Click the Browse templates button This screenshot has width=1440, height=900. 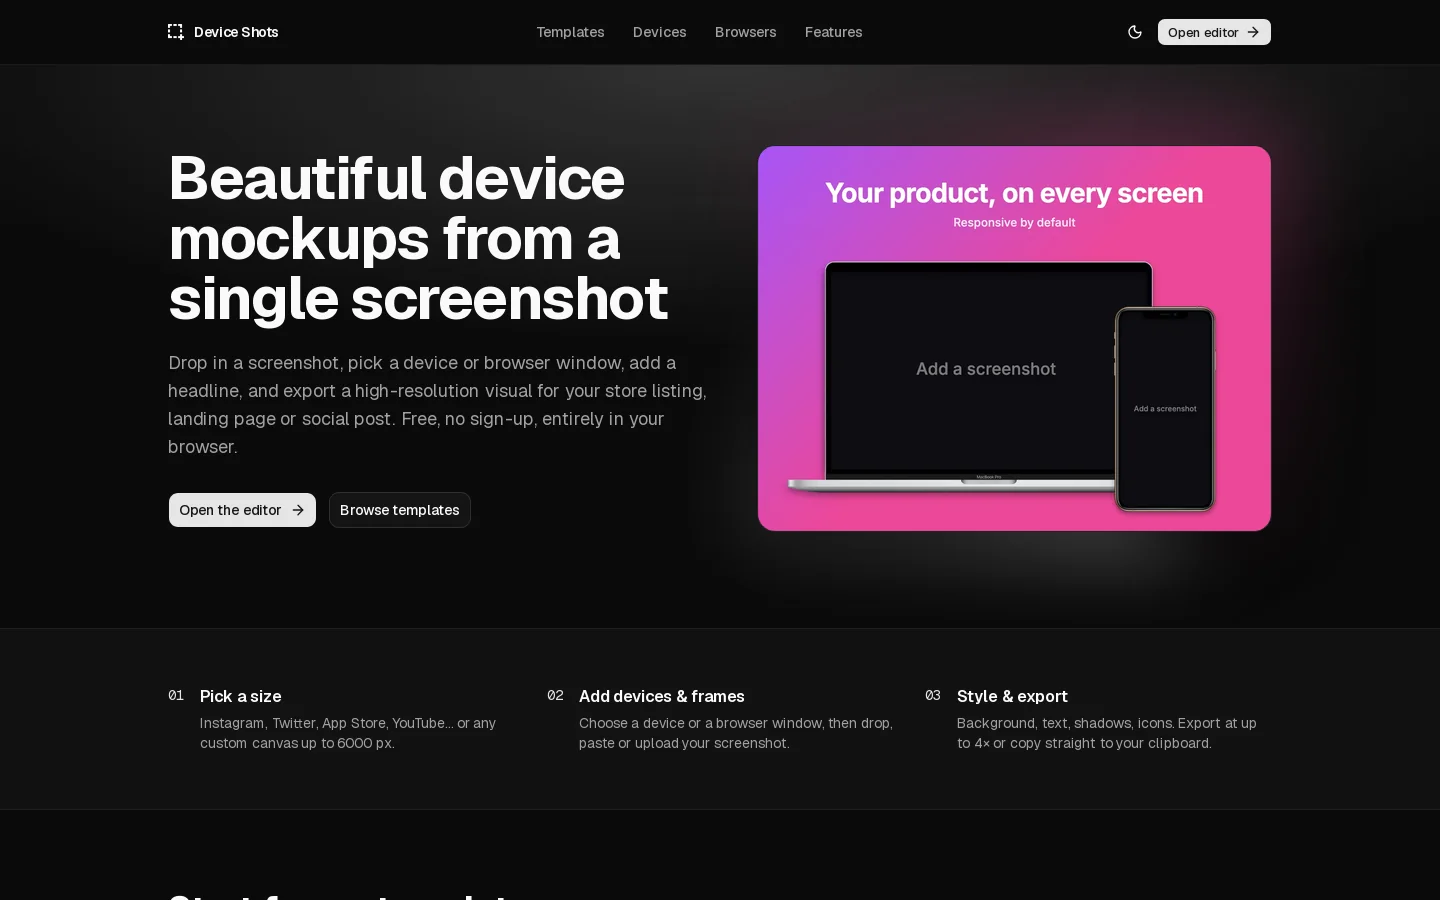(x=400, y=510)
